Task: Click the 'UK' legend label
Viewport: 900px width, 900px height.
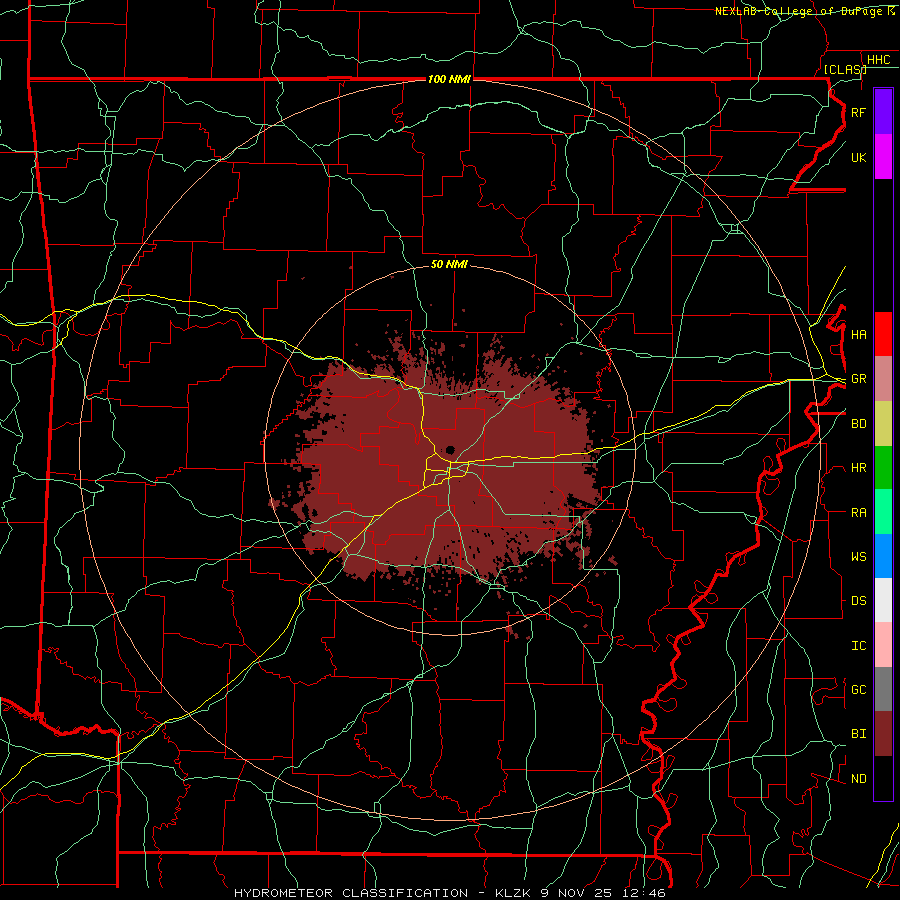Action: (x=858, y=157)
